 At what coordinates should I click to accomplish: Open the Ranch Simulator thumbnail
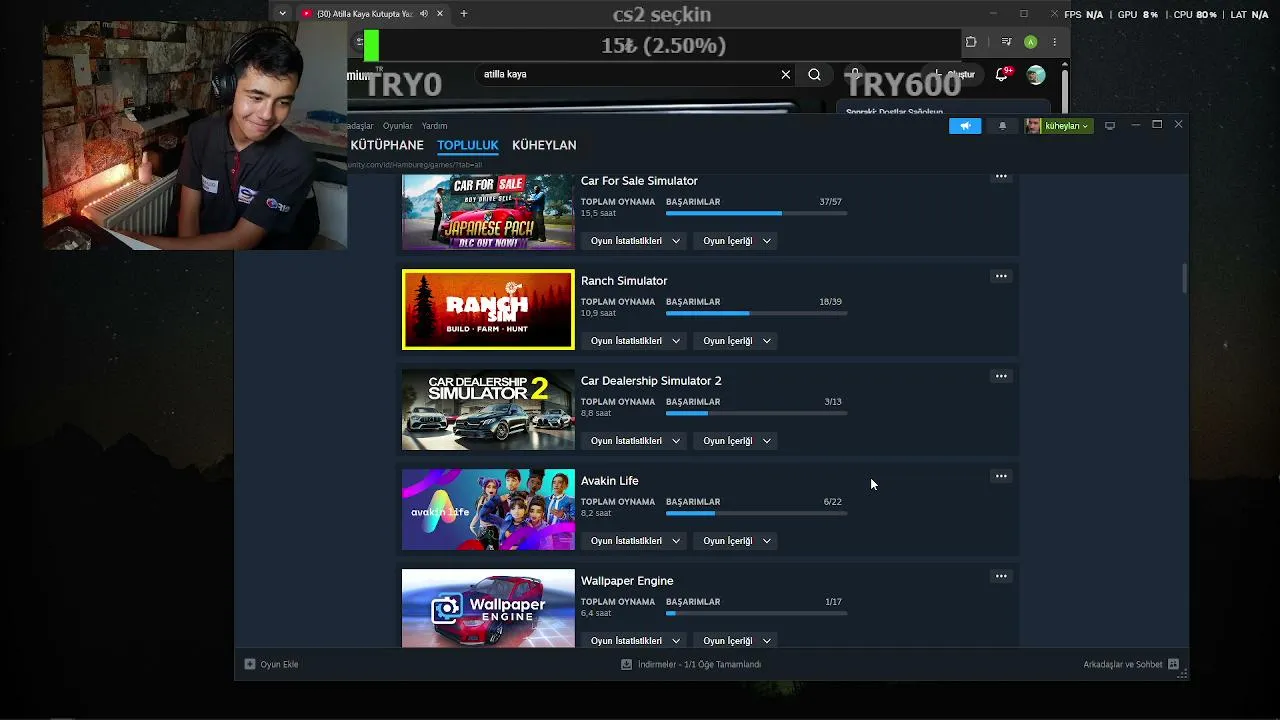(x=488, y=310)
